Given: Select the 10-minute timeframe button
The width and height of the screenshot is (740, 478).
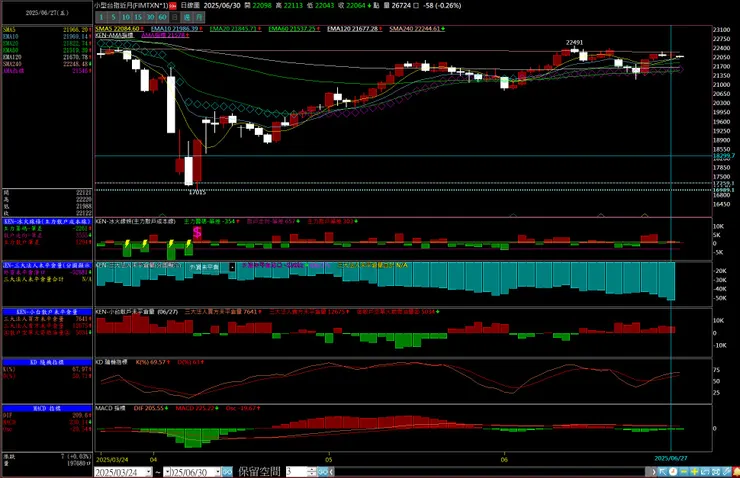Looking at the screenshot, I should (x=126, y=17).
